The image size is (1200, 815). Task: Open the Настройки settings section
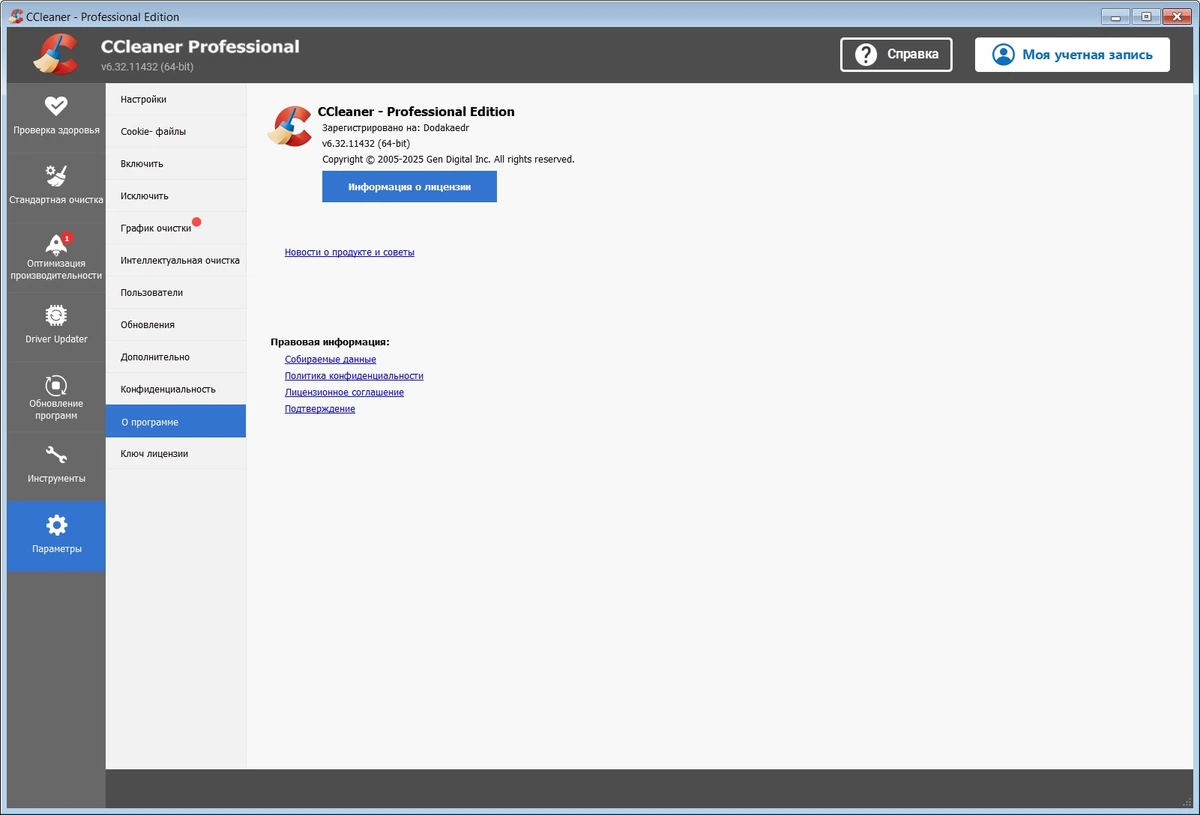click(x=176, y=99)
